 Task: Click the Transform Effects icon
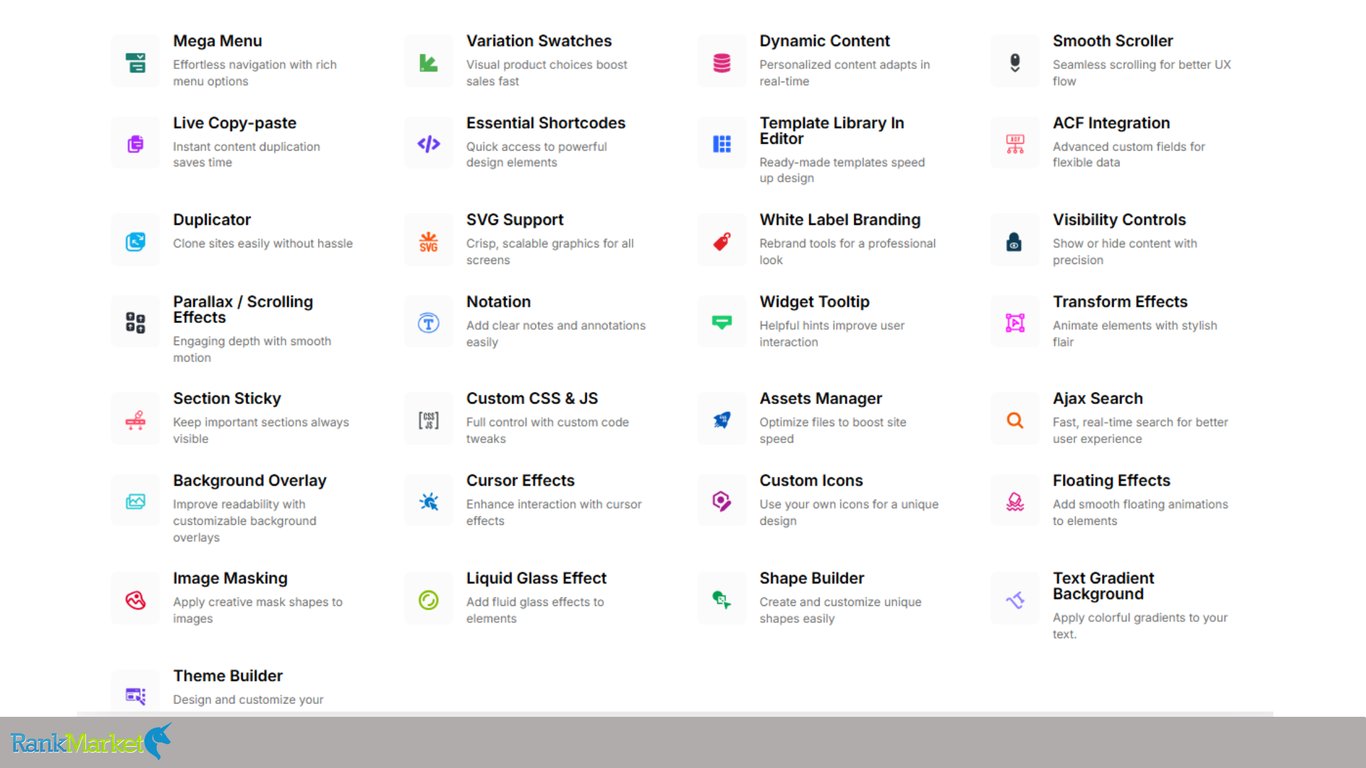click(x=1015, y=323)
